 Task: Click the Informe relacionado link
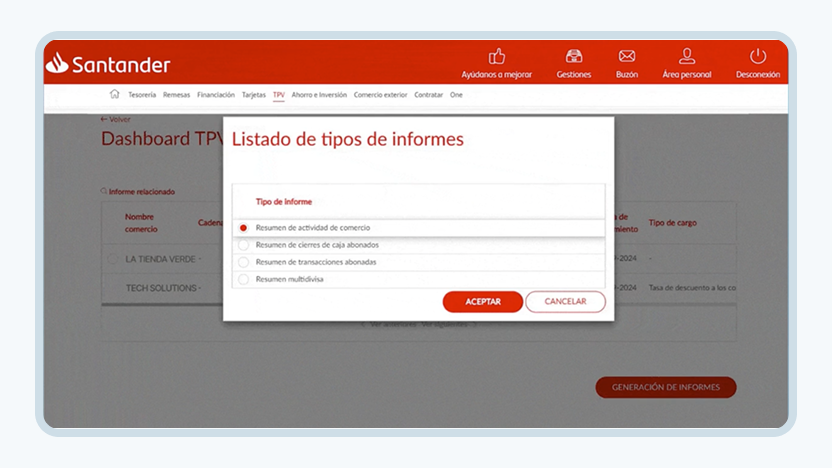[142, 192]
